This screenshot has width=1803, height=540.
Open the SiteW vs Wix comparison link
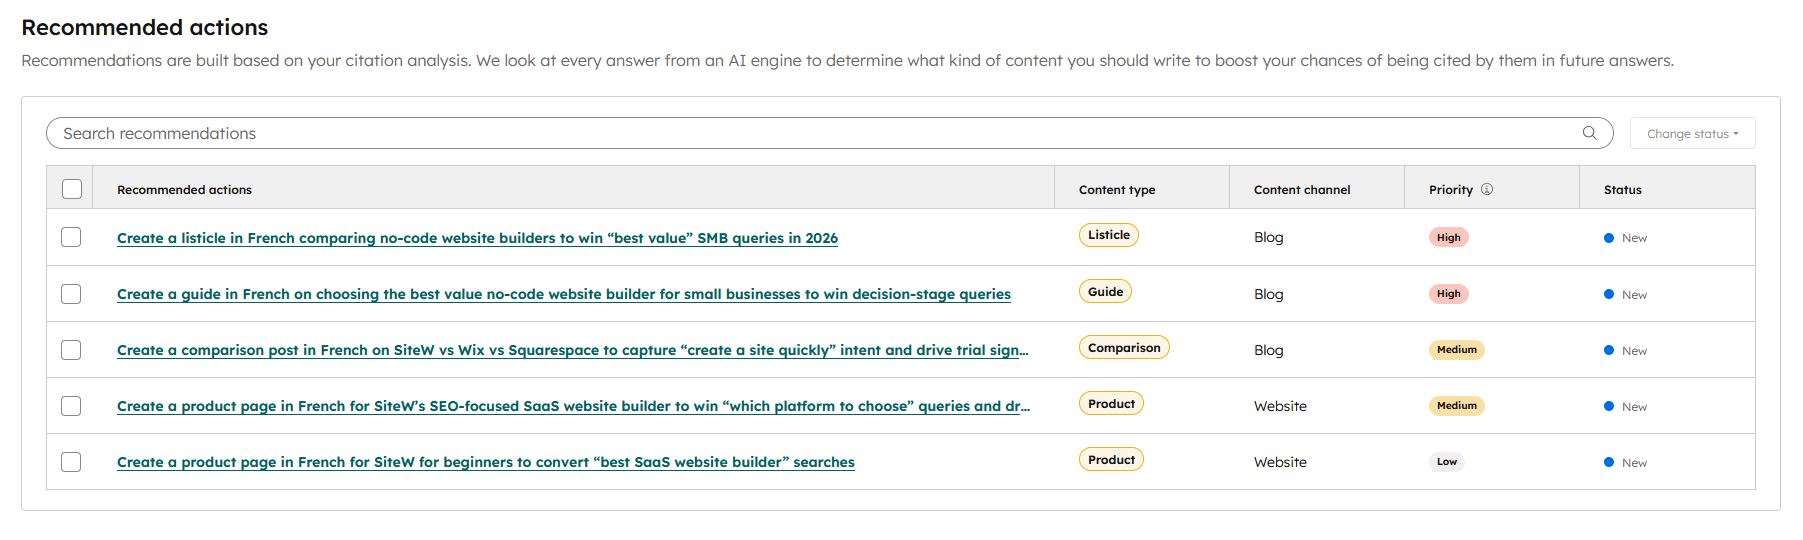click(572, 350)
